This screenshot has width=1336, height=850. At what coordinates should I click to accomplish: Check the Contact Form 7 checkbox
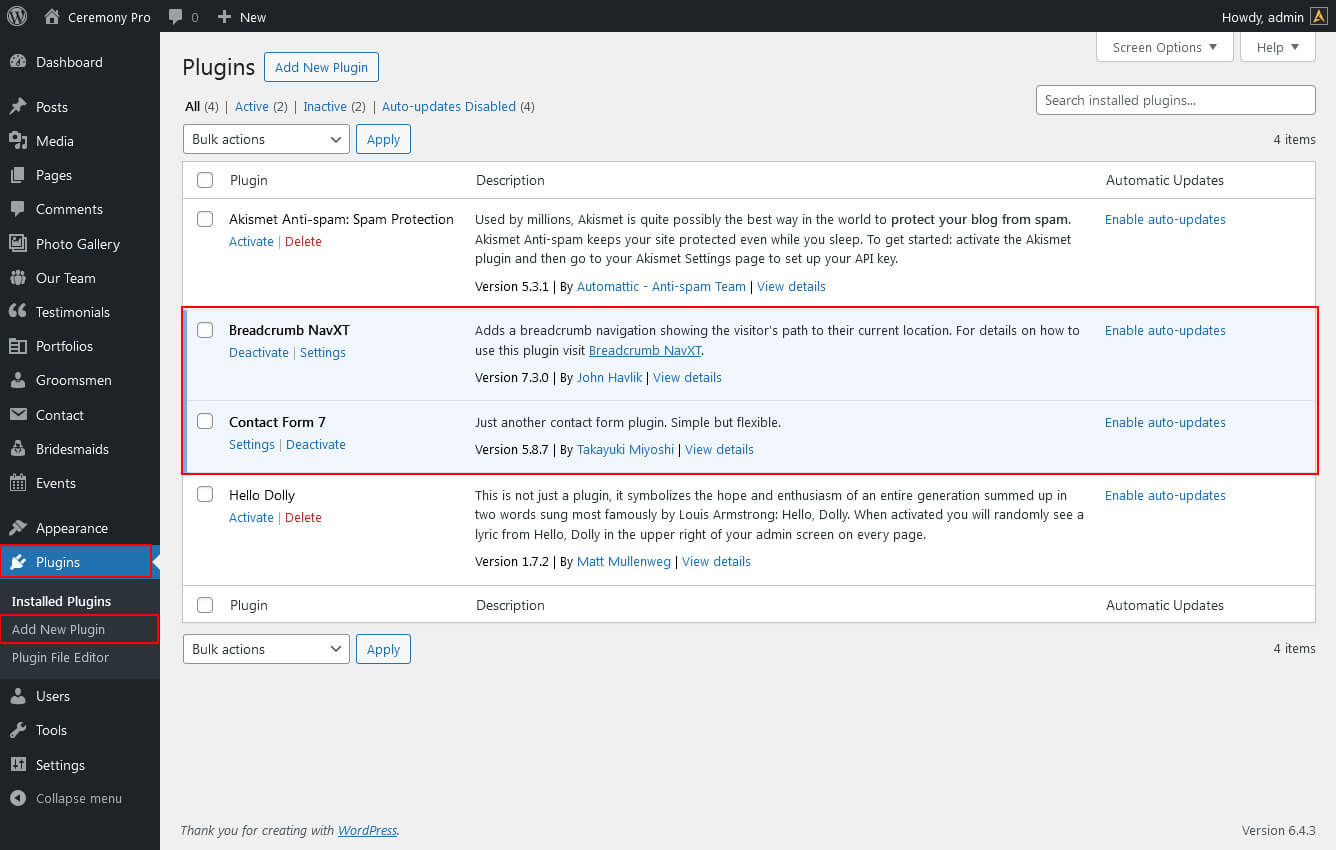click(x=205, y=422)
